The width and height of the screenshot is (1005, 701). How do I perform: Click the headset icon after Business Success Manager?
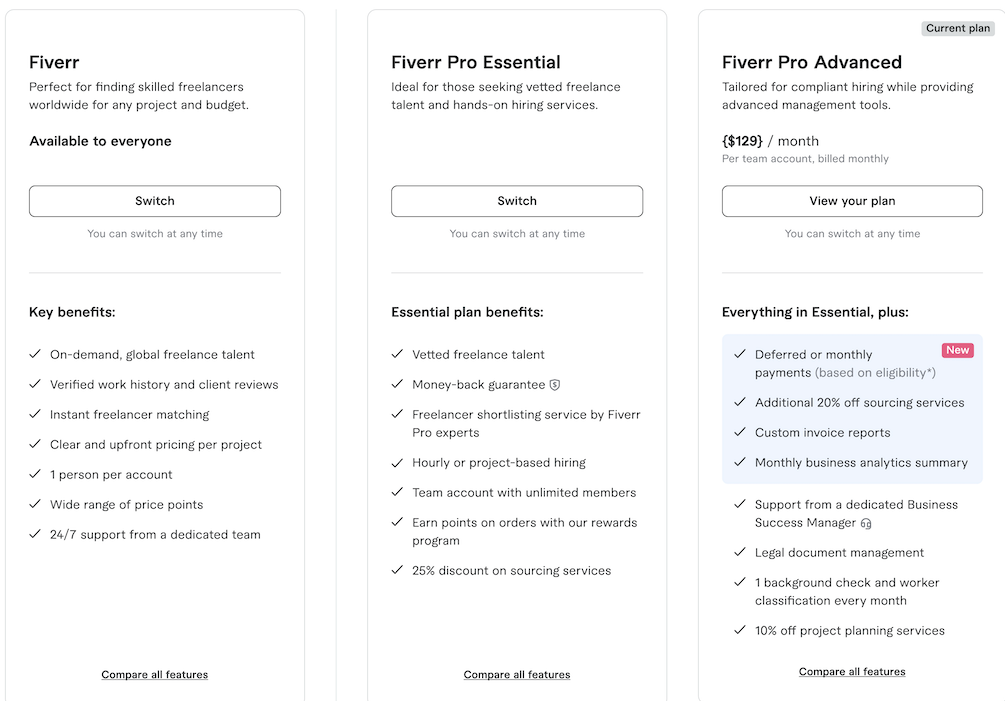[x=866, y=523]
